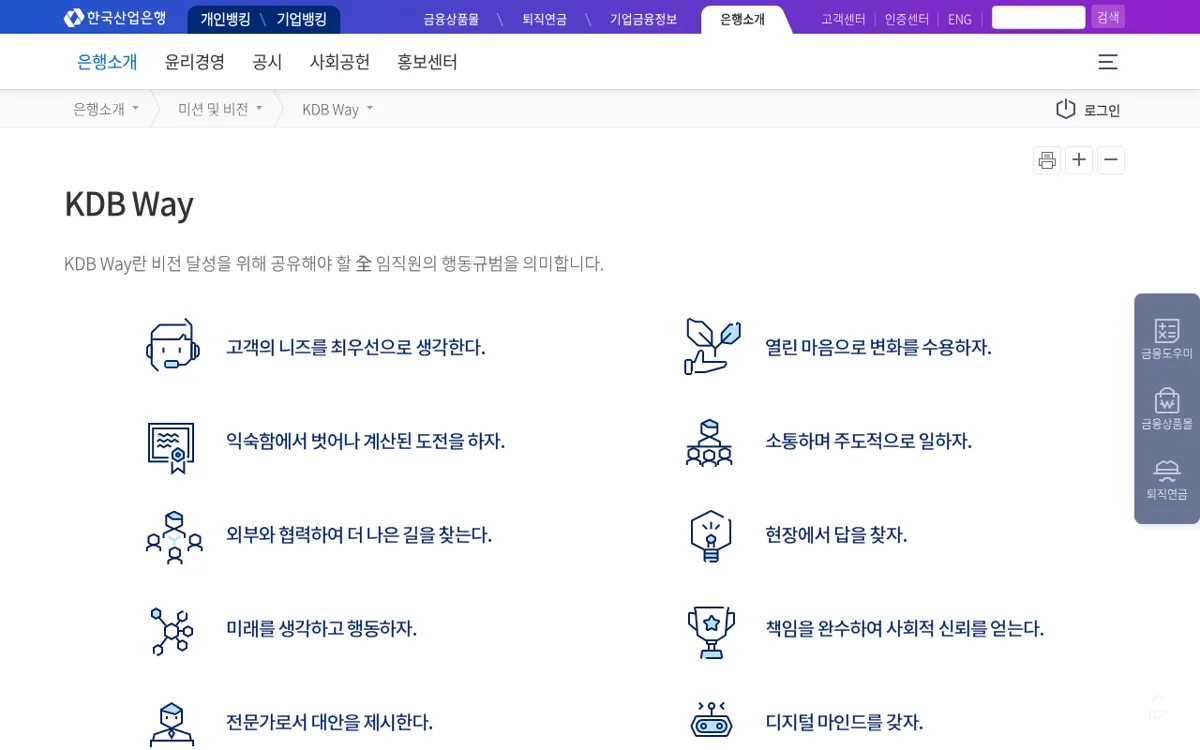Click the customer headset icon
Image resolution: width=1200 pixels, height=750 pixels.
(173, 346)
